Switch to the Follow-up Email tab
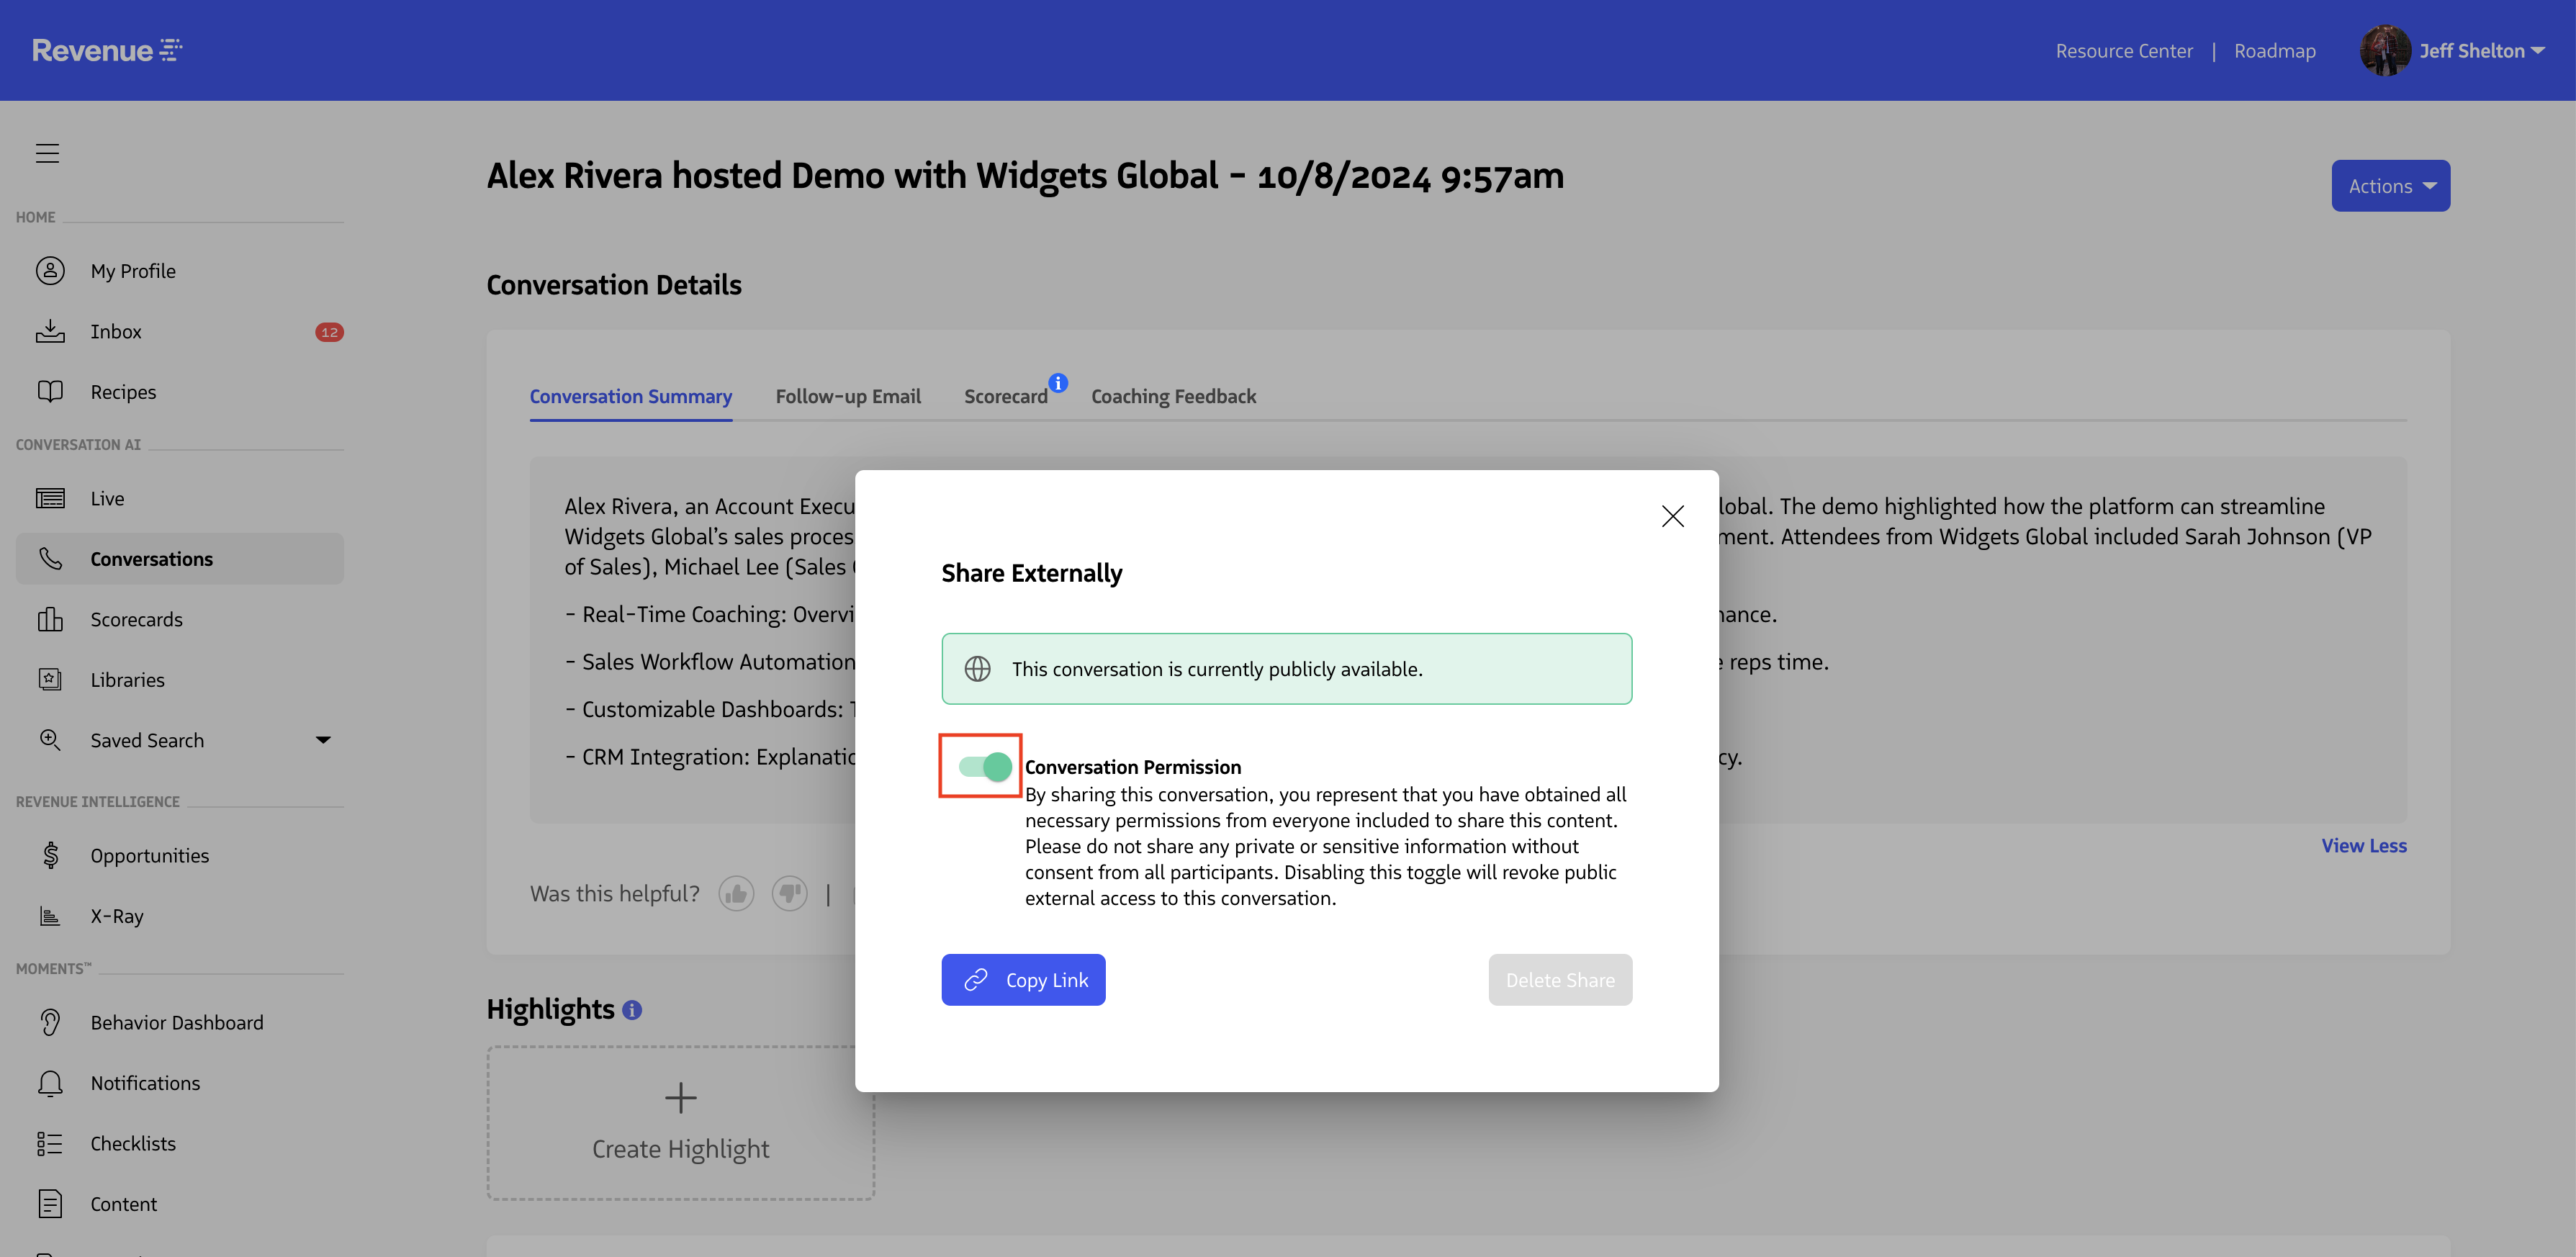The height and width of the screenshot is (1257, 2576). tap(847, 396)
